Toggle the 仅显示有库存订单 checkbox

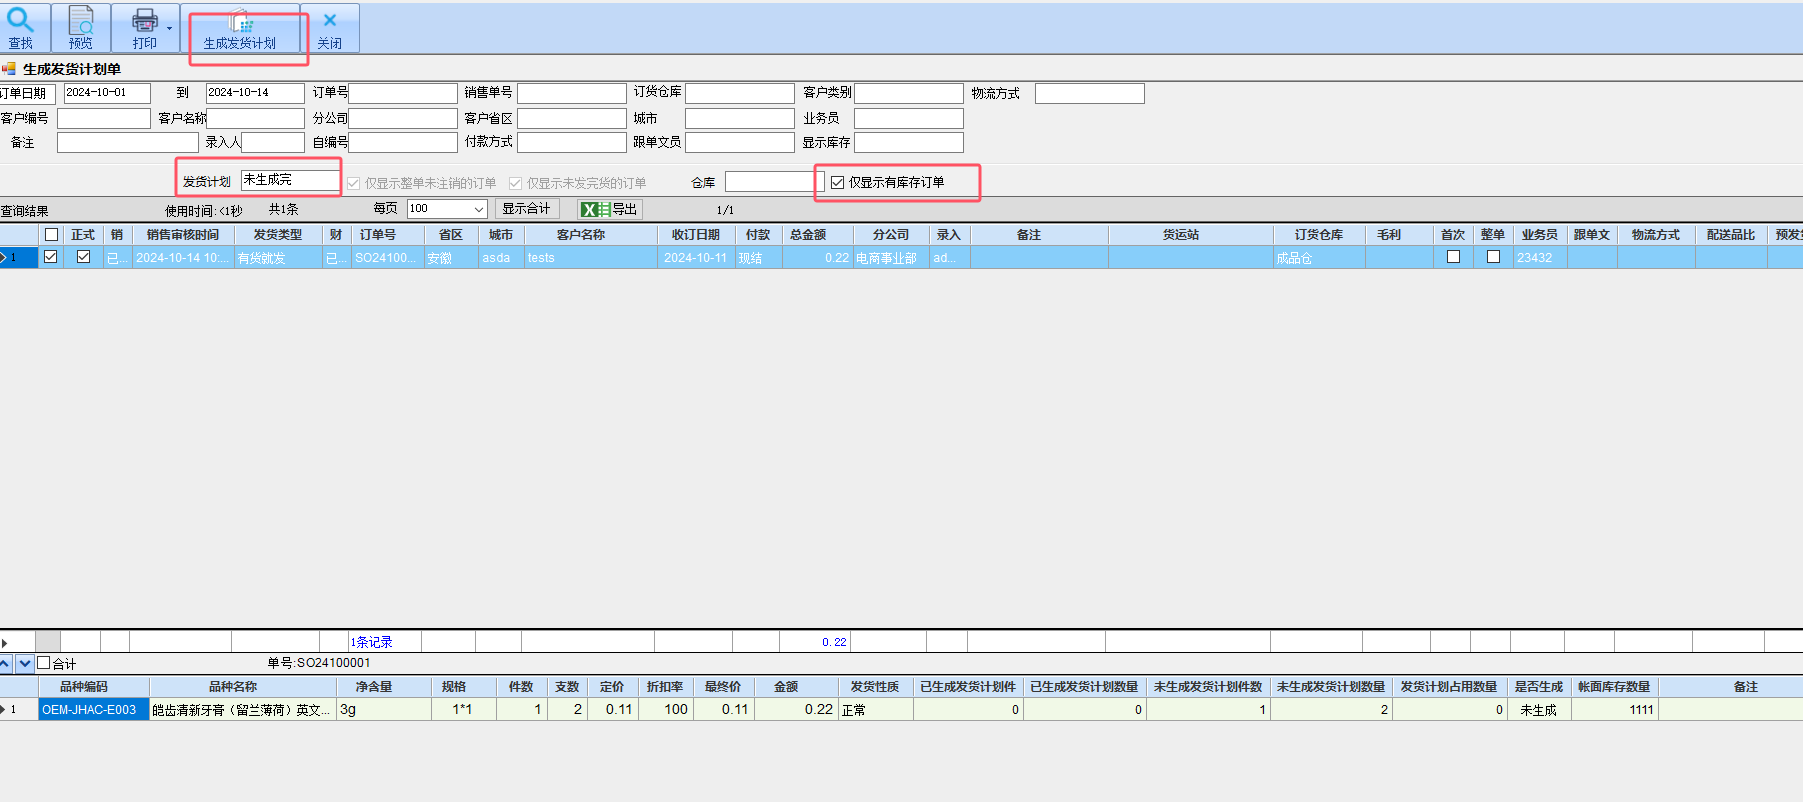point(838,182)
